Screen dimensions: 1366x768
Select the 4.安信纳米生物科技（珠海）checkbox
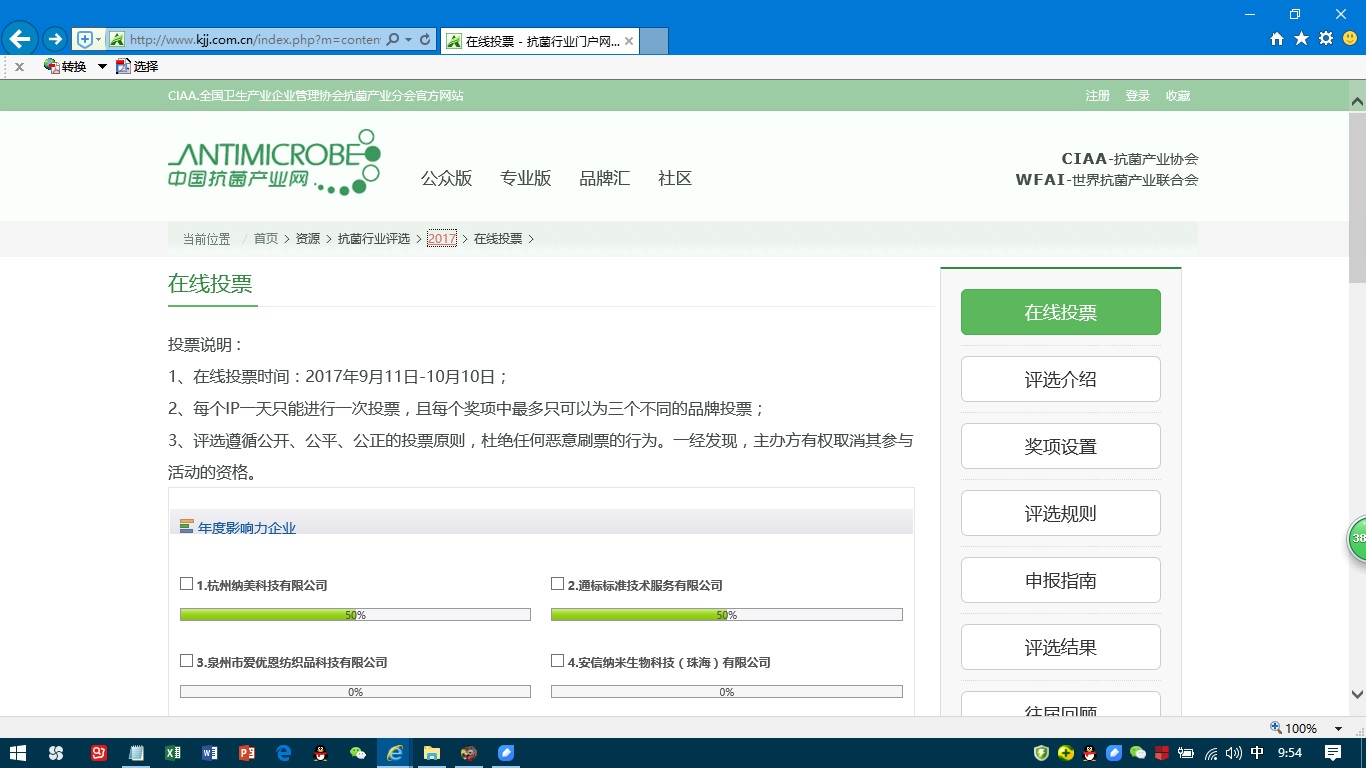pos(558,661)
